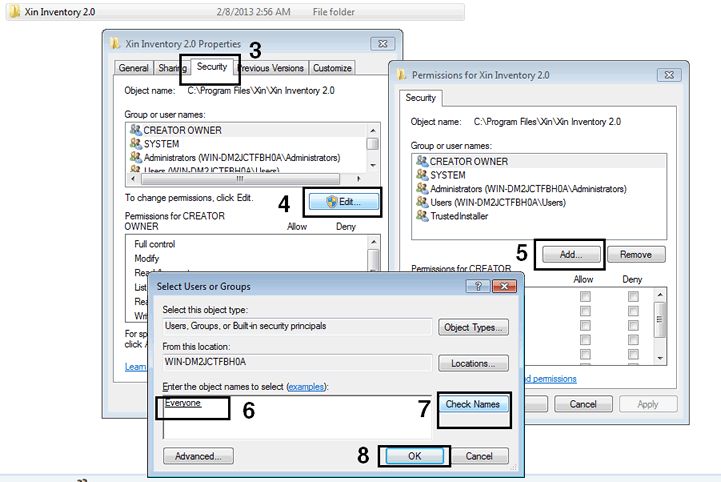Click Apply in the Permissions window
The width and height of the screenshot is (721, 482).
coord(648,404)
